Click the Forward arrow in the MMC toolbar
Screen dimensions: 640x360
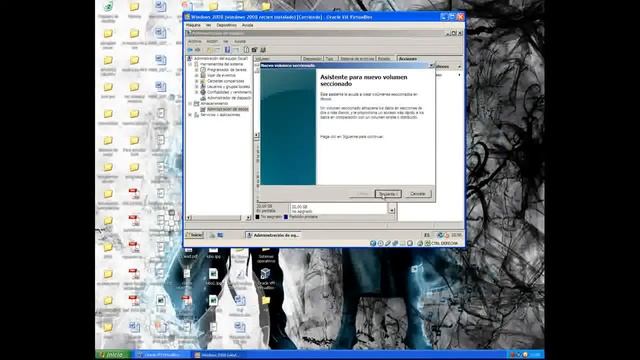(198, 50)
